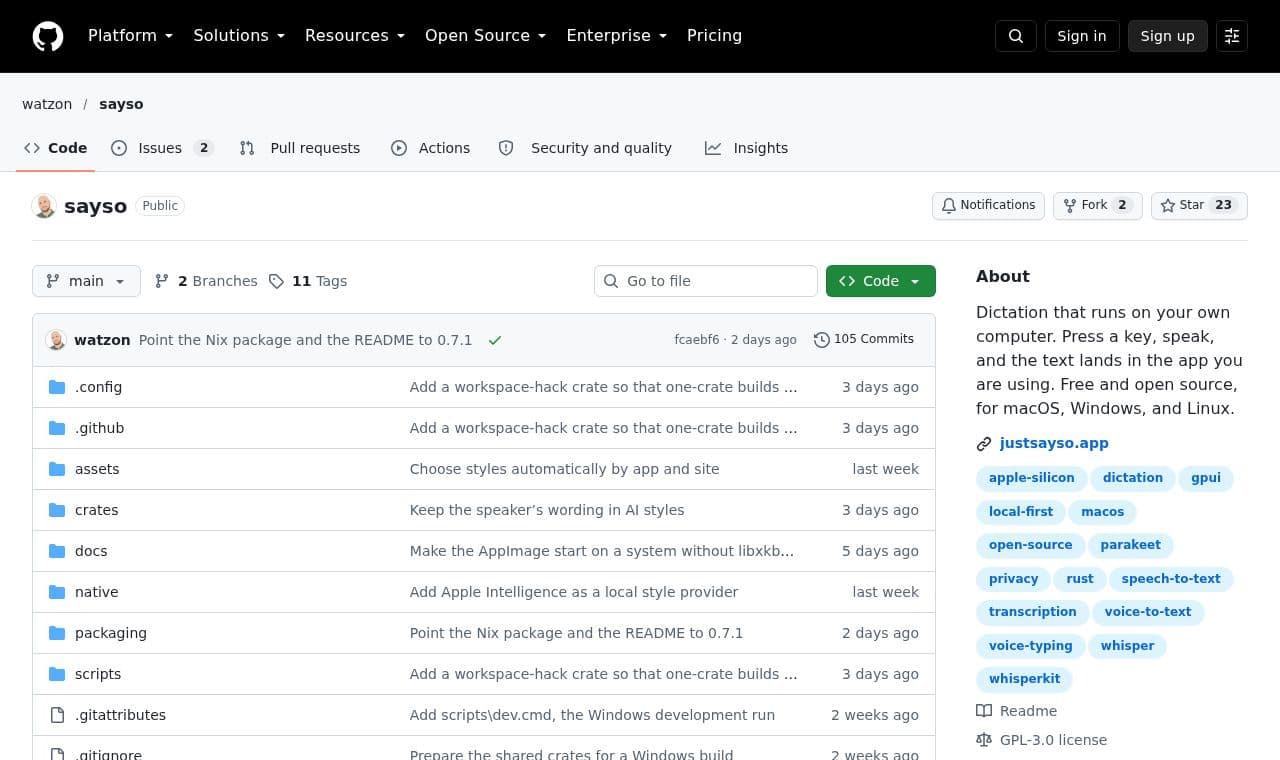The width and height of the screenshot is (1280, 760).
Task: Open the green Code dropdown button
Action: (x=881, y=281)
